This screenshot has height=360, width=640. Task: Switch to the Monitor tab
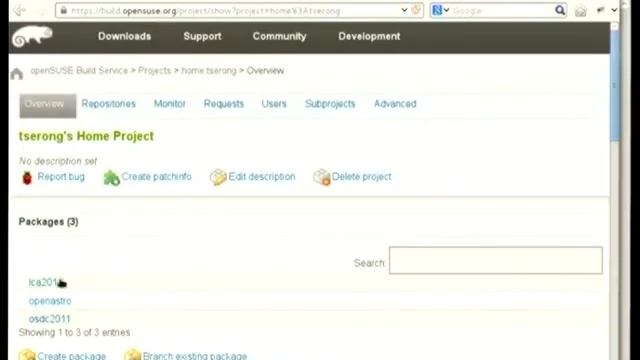[170, 104]
